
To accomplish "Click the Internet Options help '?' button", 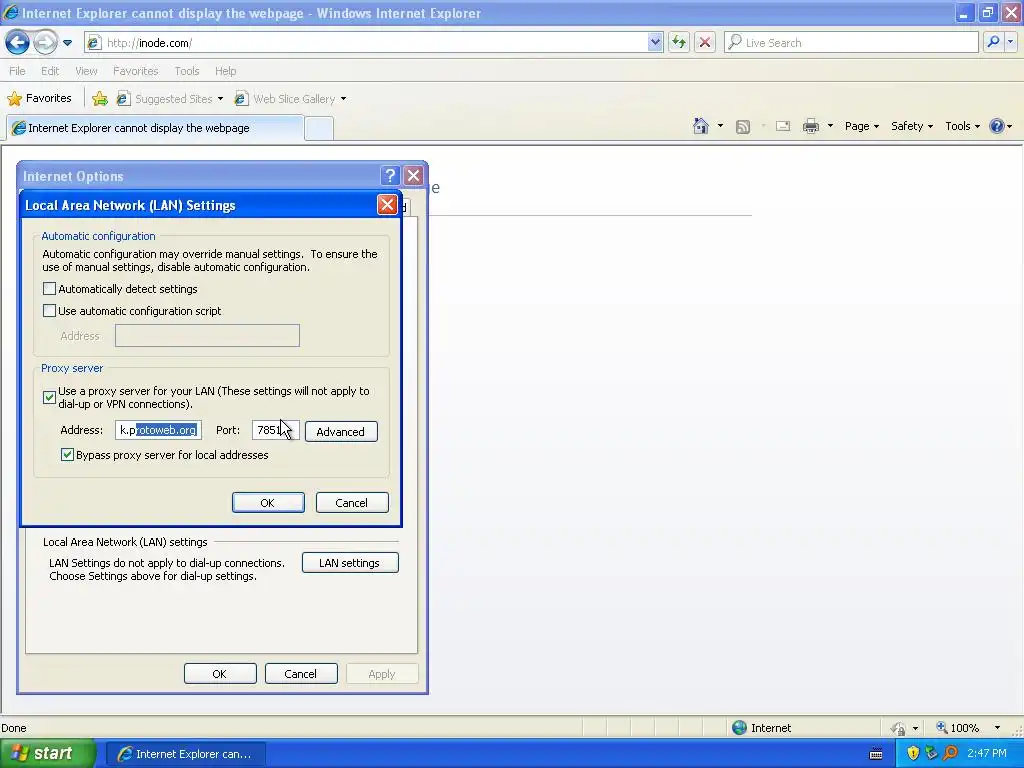I will tap(390, 176).
